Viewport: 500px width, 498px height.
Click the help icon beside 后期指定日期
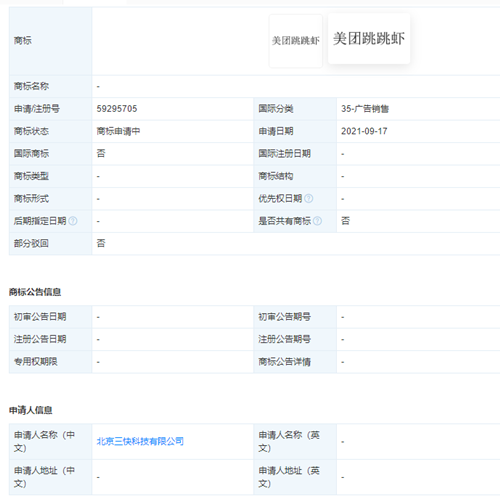[x=73, y=221]
